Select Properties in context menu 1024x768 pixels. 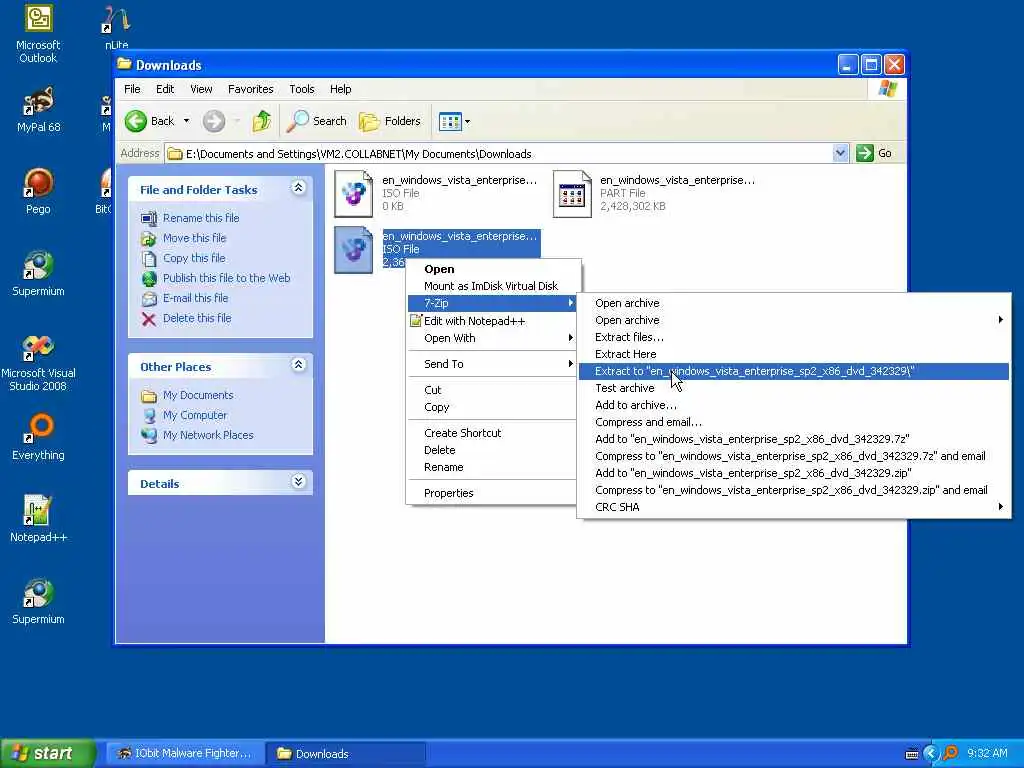coord(491,493)
